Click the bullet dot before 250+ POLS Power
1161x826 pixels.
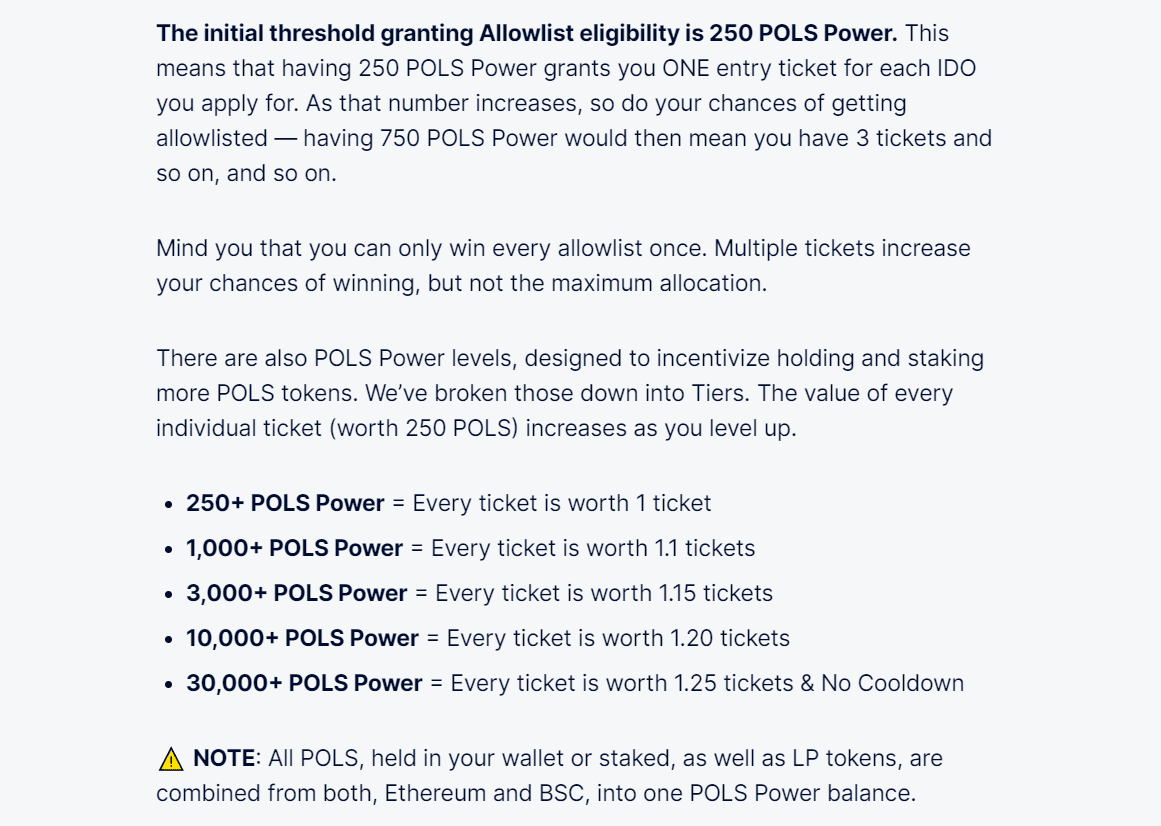tap(169, 505)
